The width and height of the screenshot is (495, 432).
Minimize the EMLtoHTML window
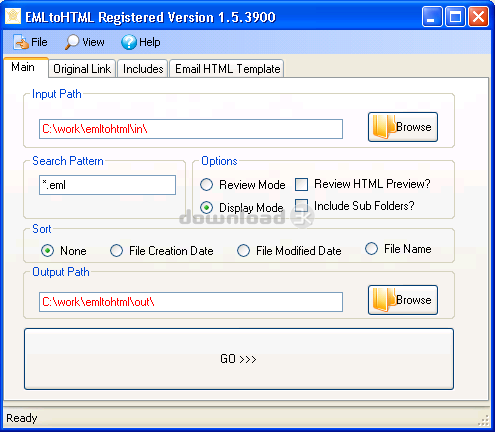[432, 16]
